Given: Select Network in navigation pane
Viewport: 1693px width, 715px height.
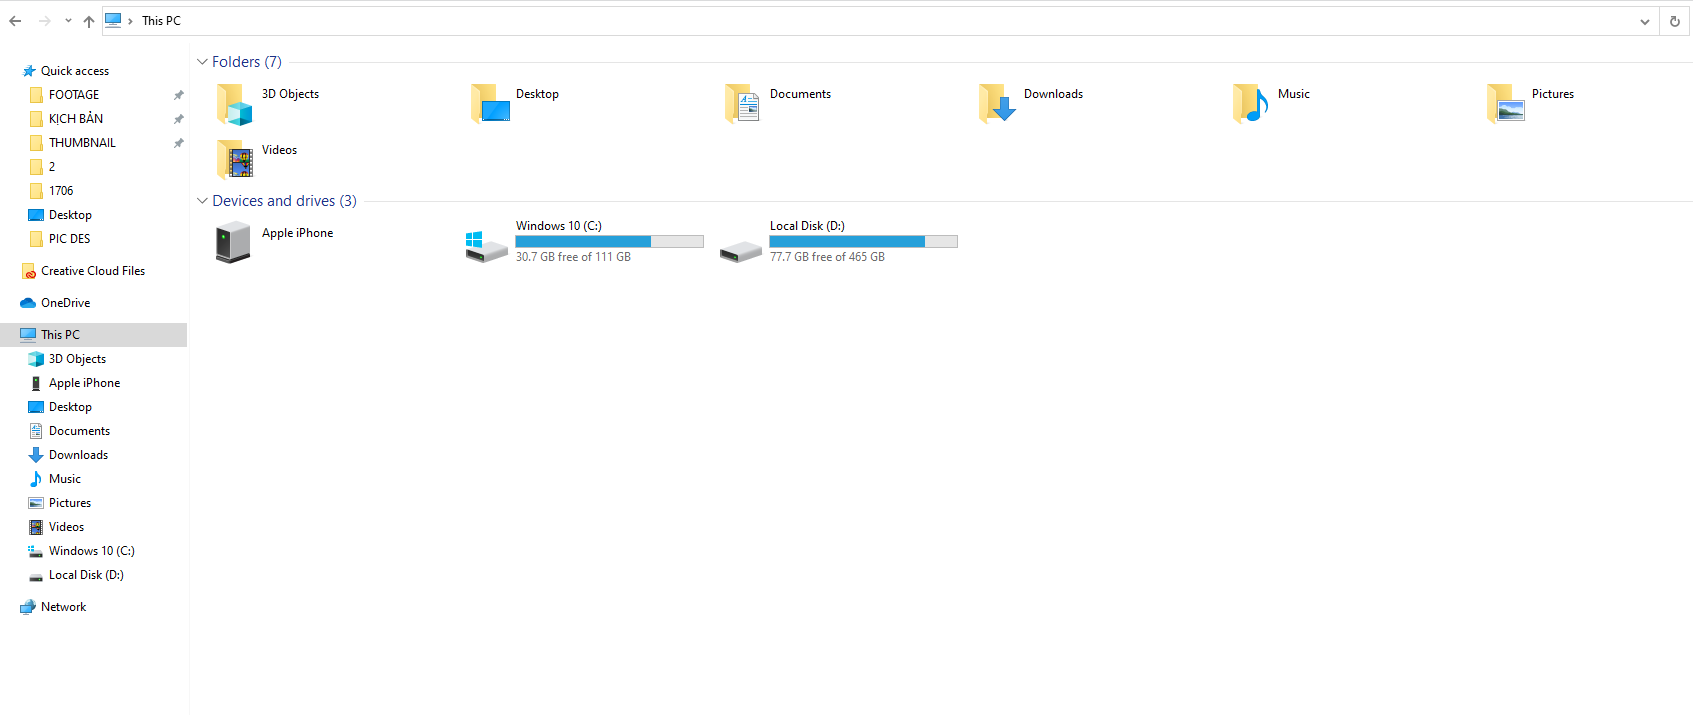Looking at the screenshot, I should [63, 607].
